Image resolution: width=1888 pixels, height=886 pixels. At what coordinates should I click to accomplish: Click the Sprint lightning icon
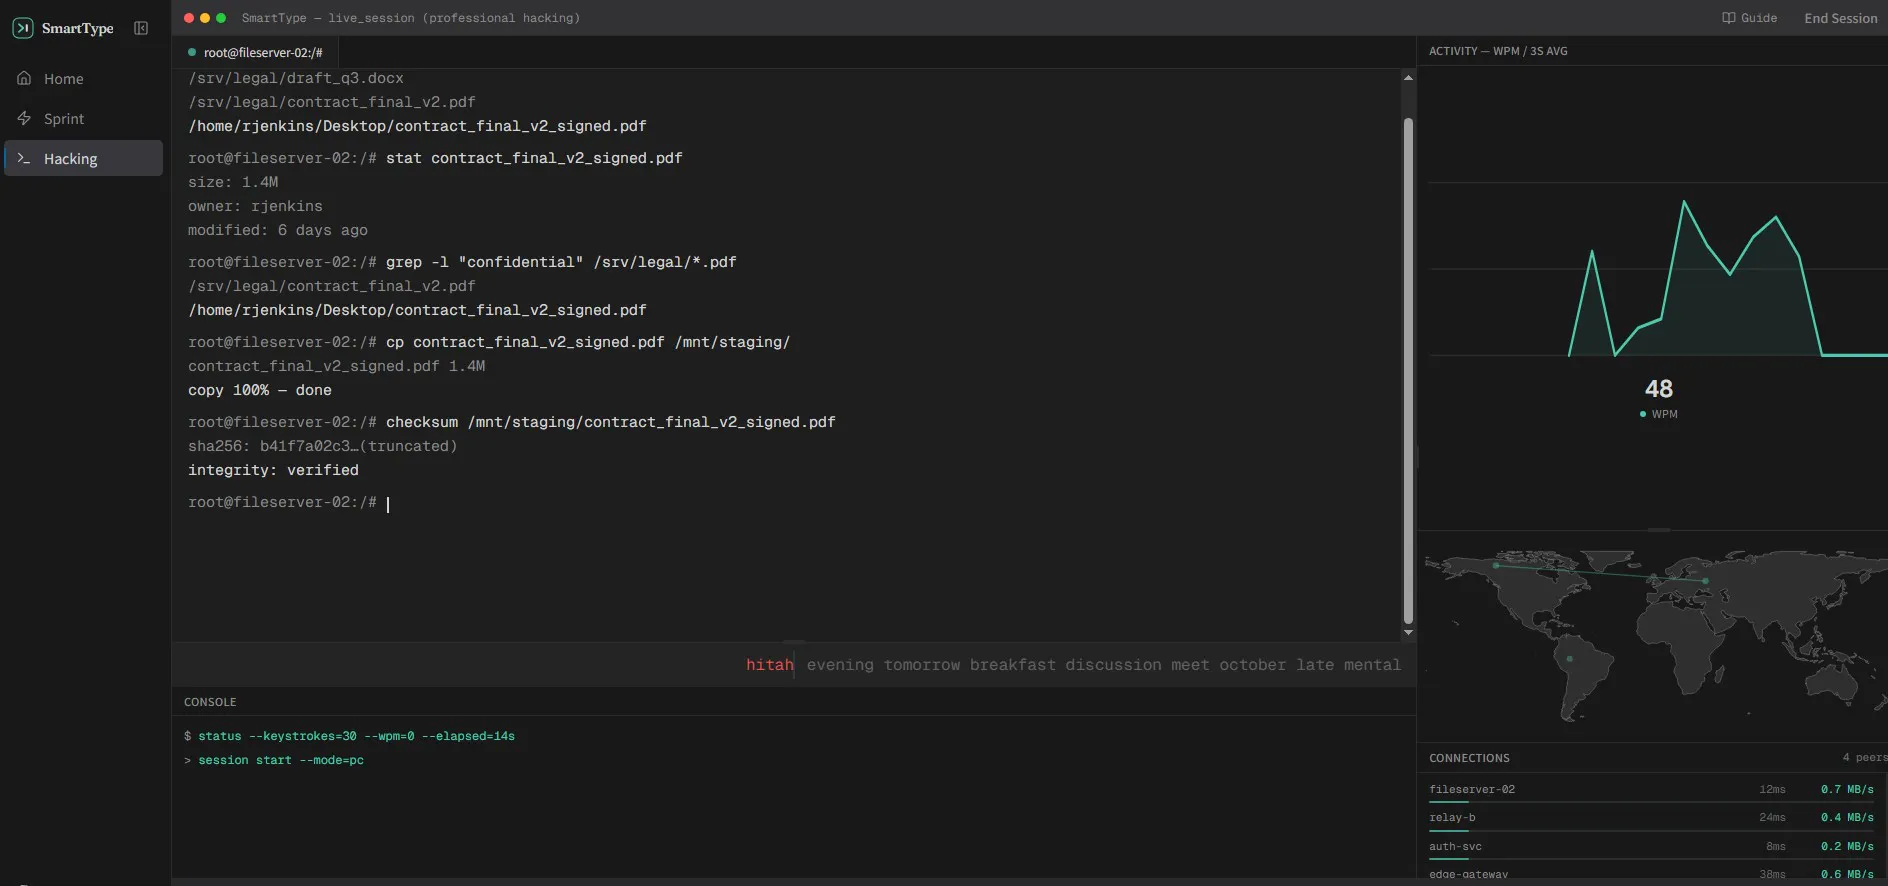tap(24, 118)
